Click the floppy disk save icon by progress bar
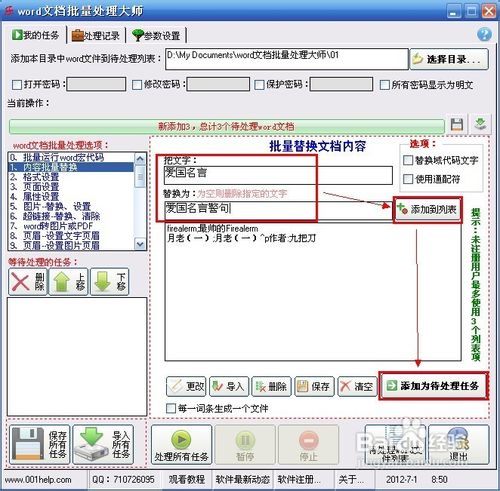 457,125
